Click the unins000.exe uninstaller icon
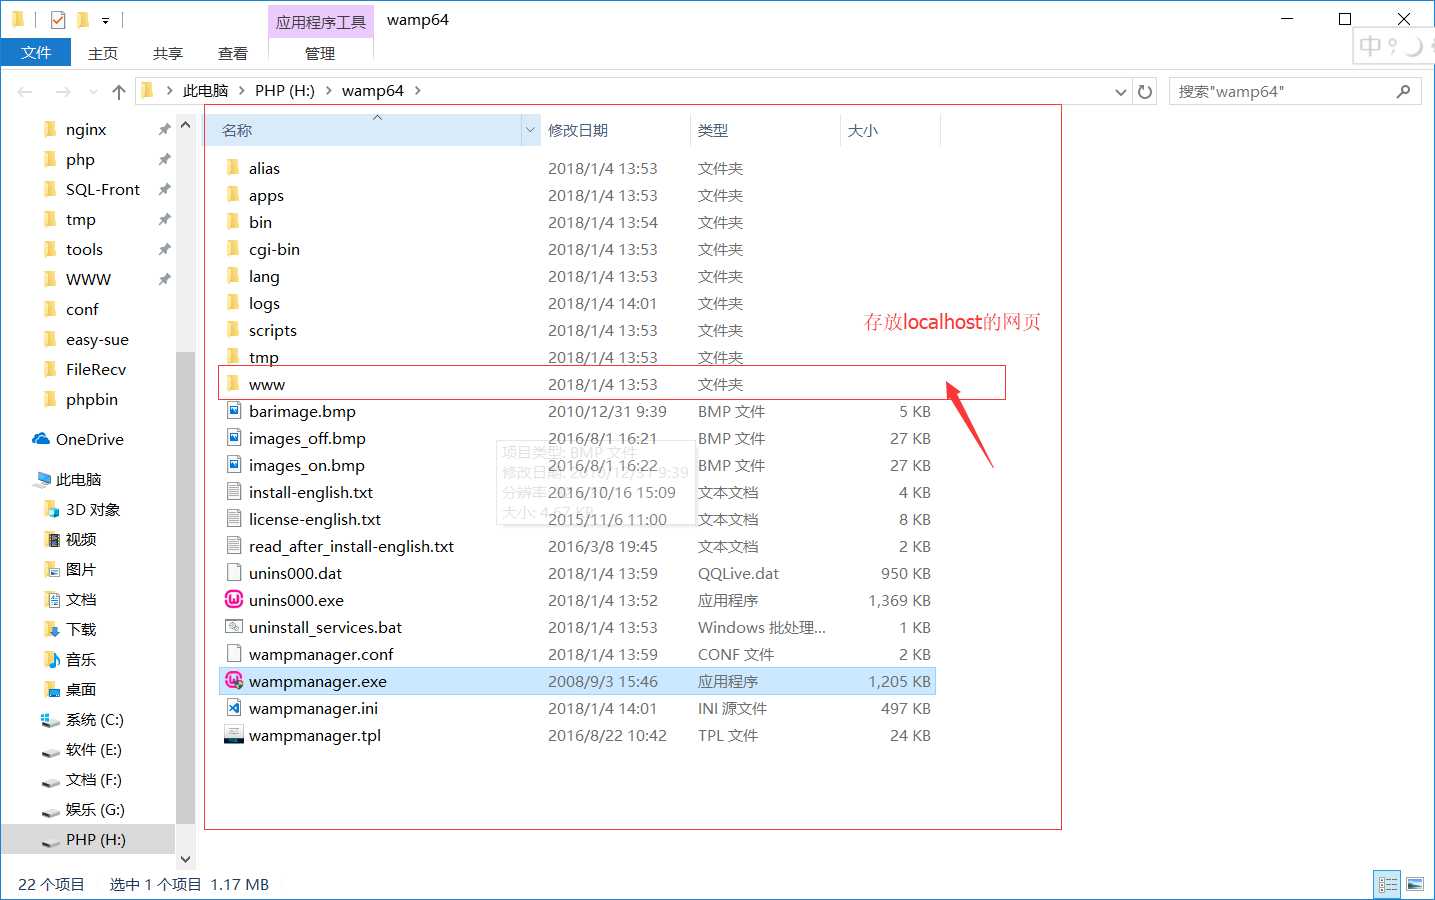The width and height of the screenshot is (1435, 900). (x=233, y=599)
